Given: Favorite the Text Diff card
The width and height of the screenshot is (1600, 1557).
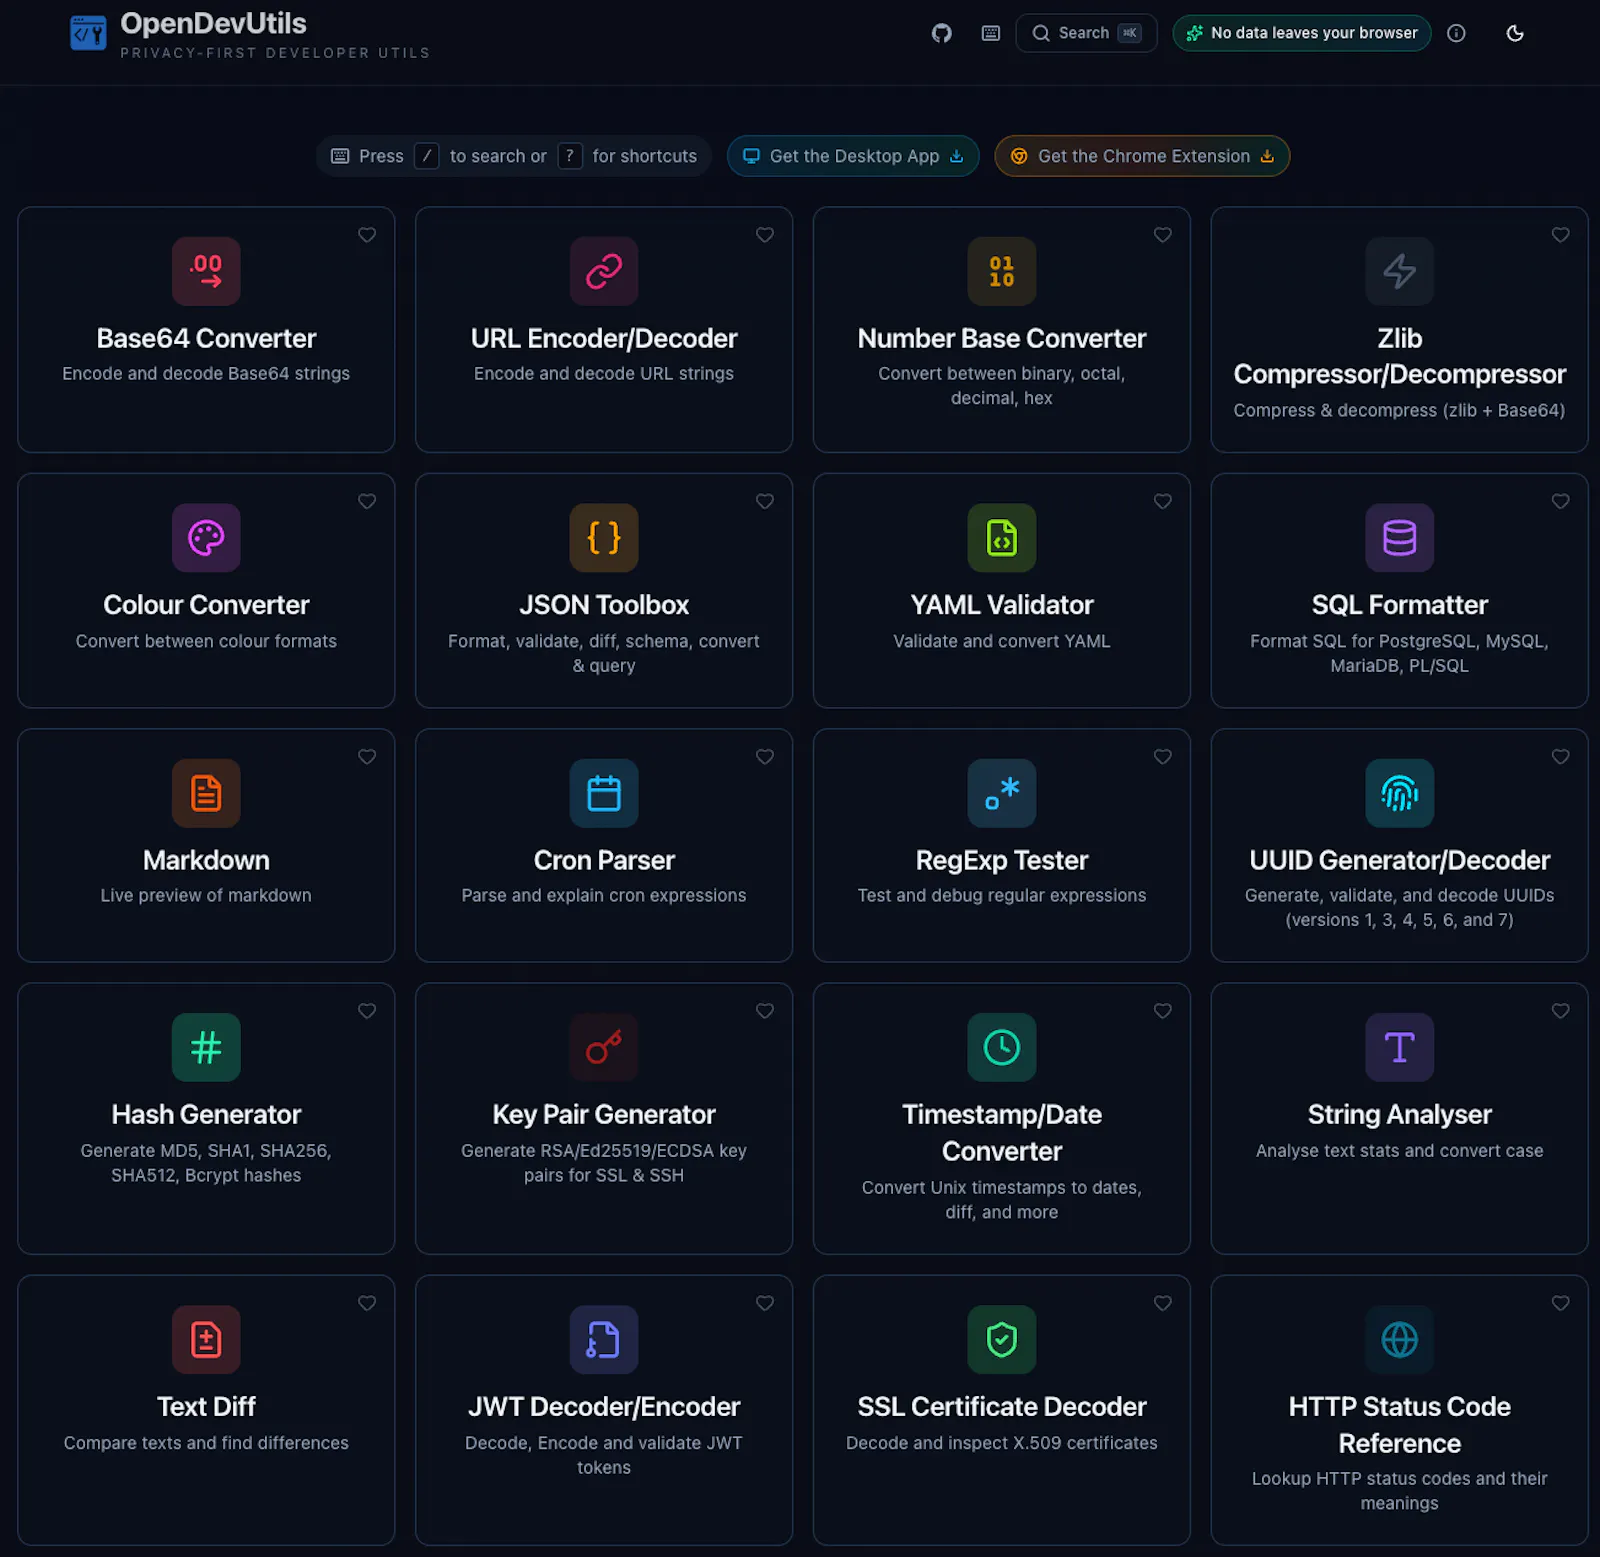Looking at the screenshot, I should click(x=367, y=1303).
